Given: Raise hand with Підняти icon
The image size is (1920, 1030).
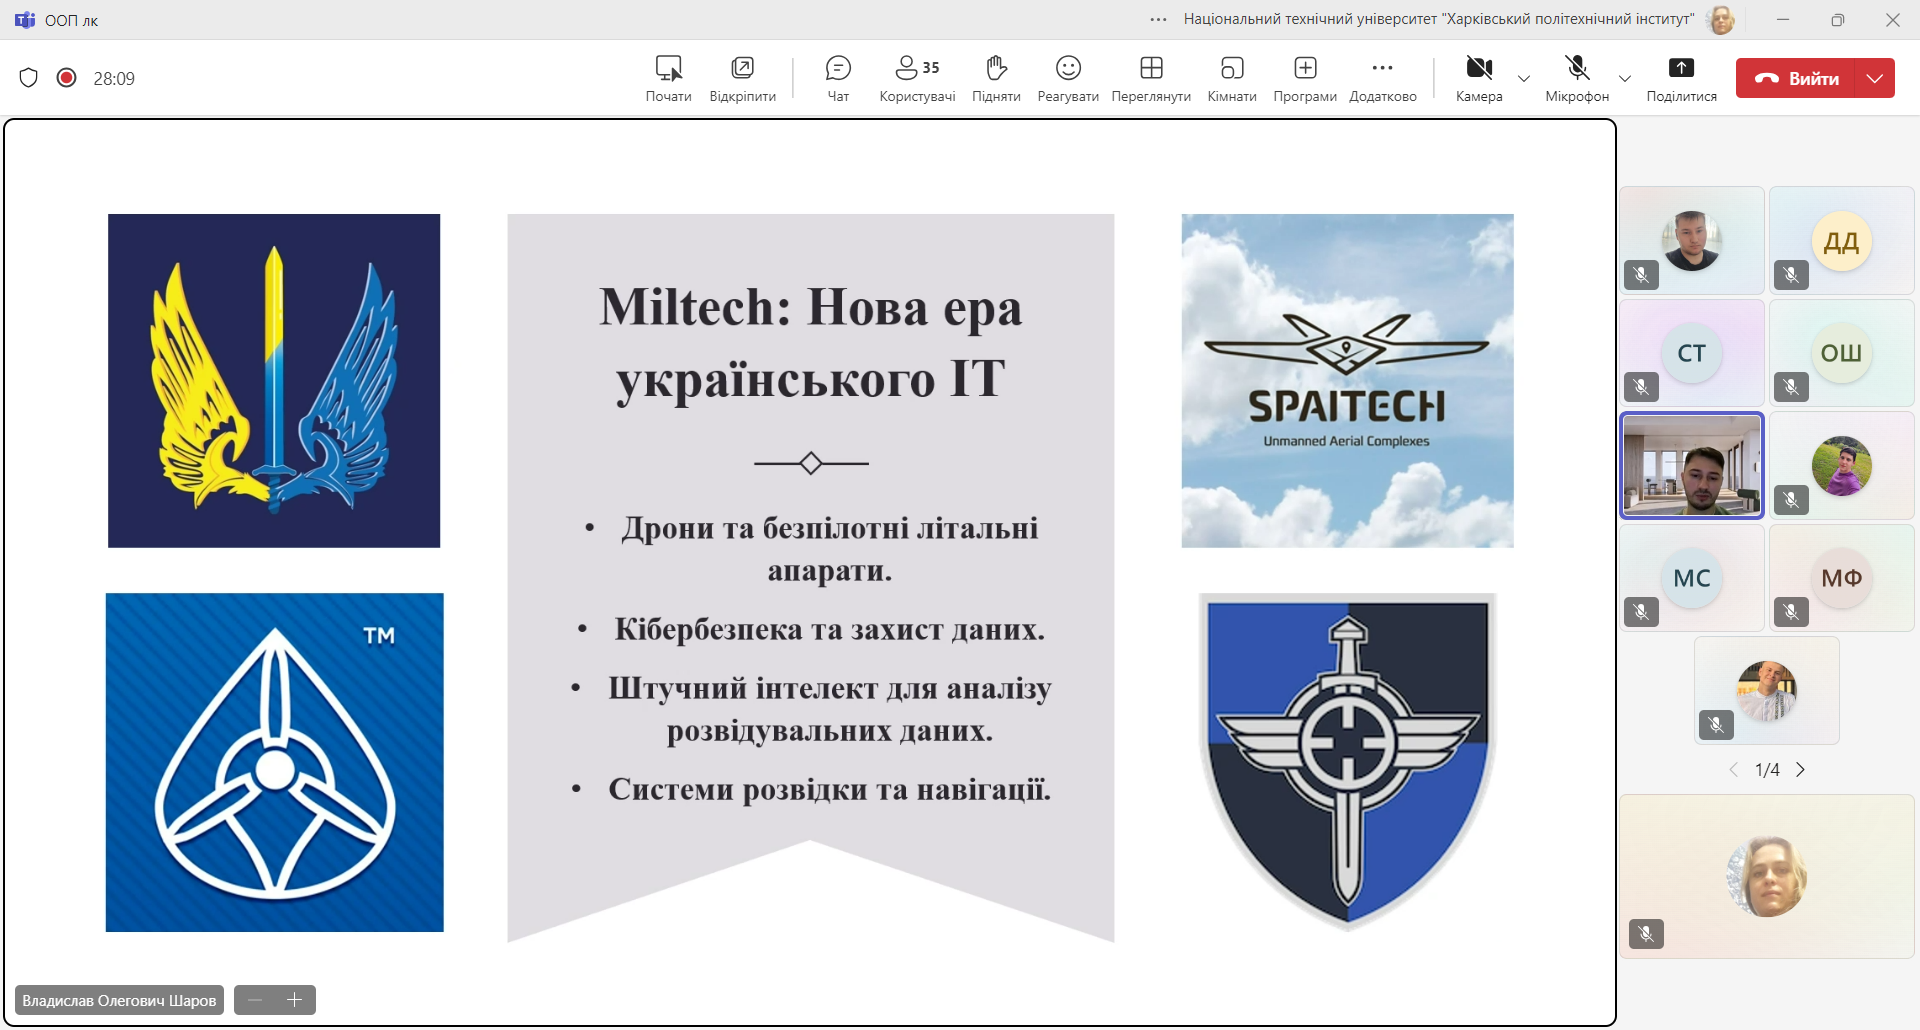Looking at the screenshot, I should pos(996,78).
